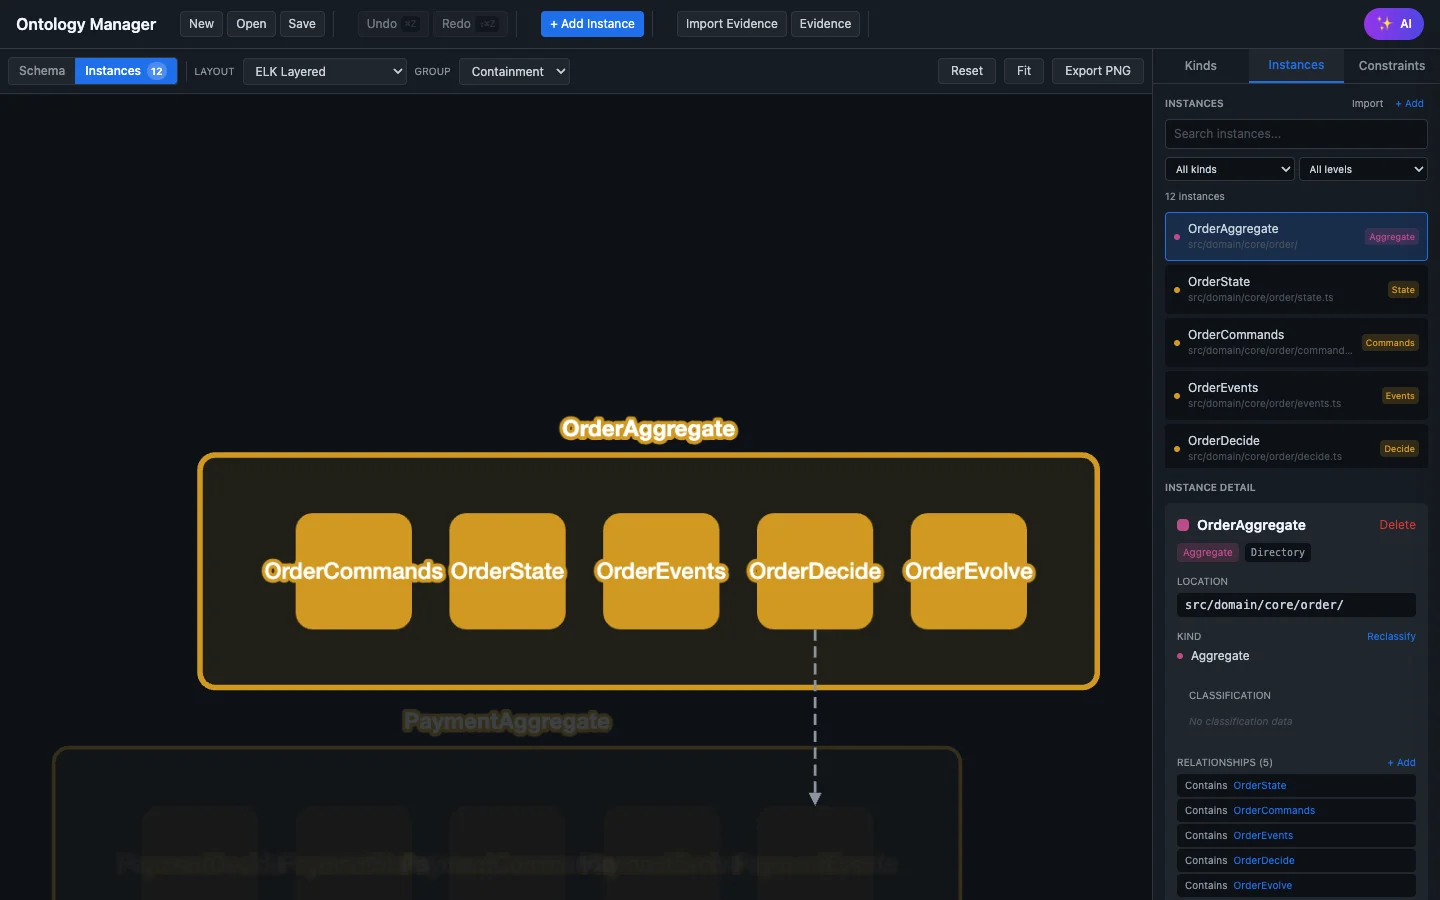Open the Import Evidence dialog
The height and width of the screenshot is (900, 1440).
731,23
